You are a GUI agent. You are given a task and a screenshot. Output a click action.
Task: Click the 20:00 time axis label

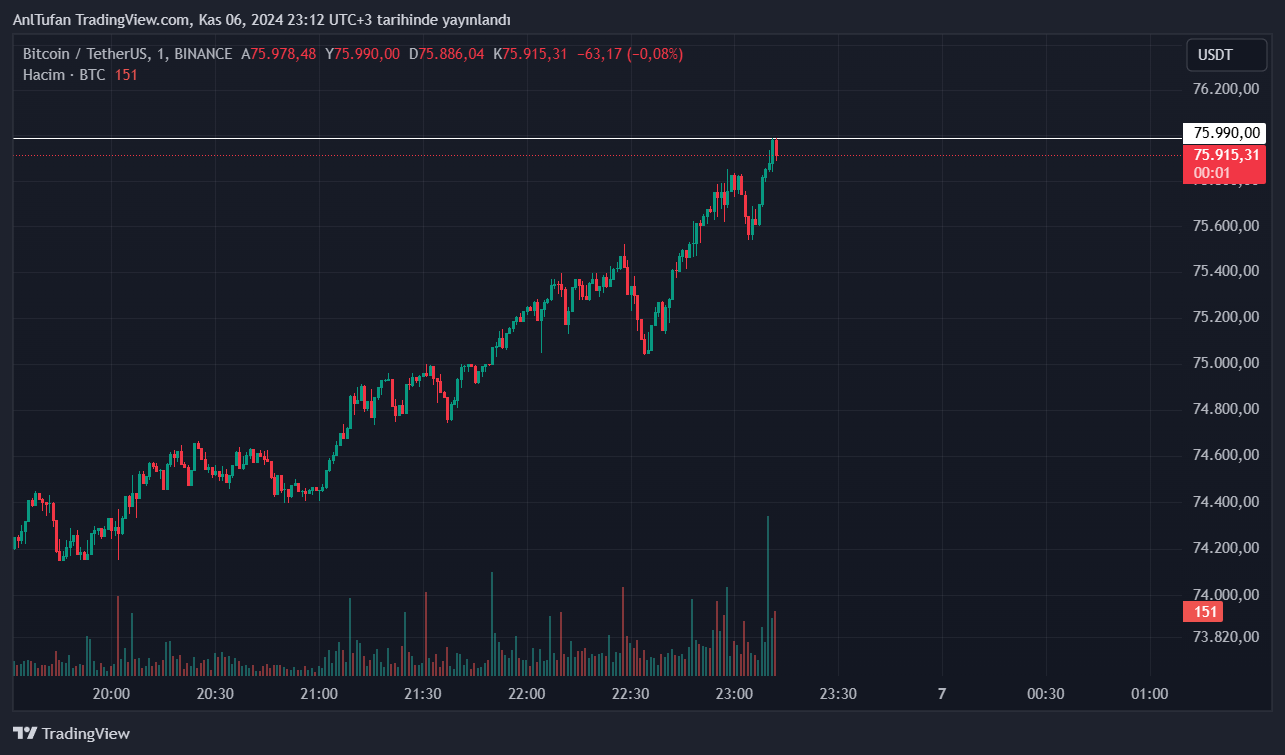point(111,694)
